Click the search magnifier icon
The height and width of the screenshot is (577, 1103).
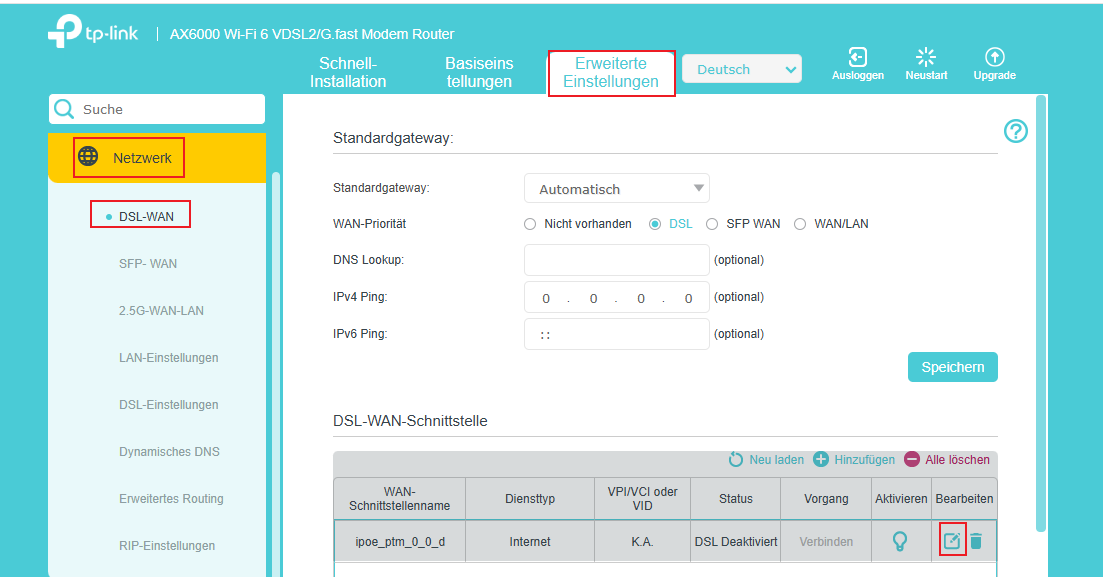tap(64, 109)
